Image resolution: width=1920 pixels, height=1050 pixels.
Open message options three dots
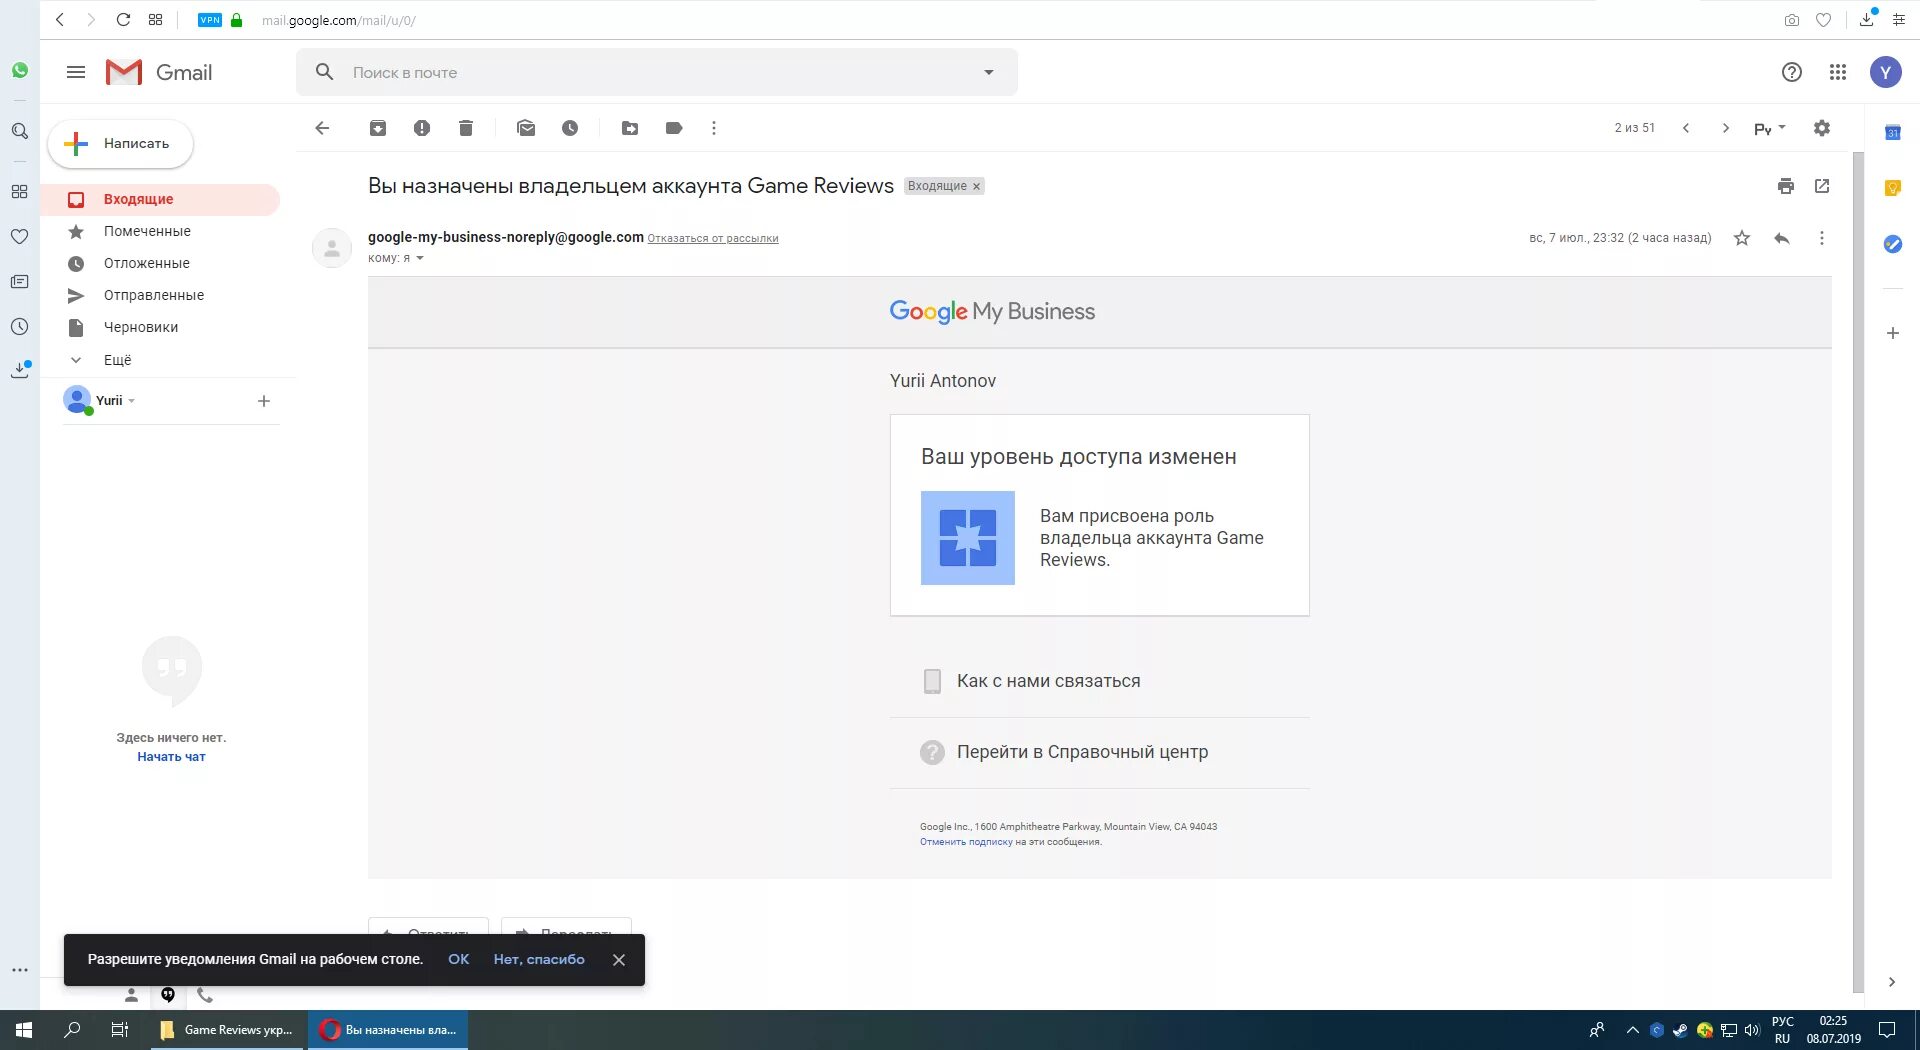coord(1822,238)
